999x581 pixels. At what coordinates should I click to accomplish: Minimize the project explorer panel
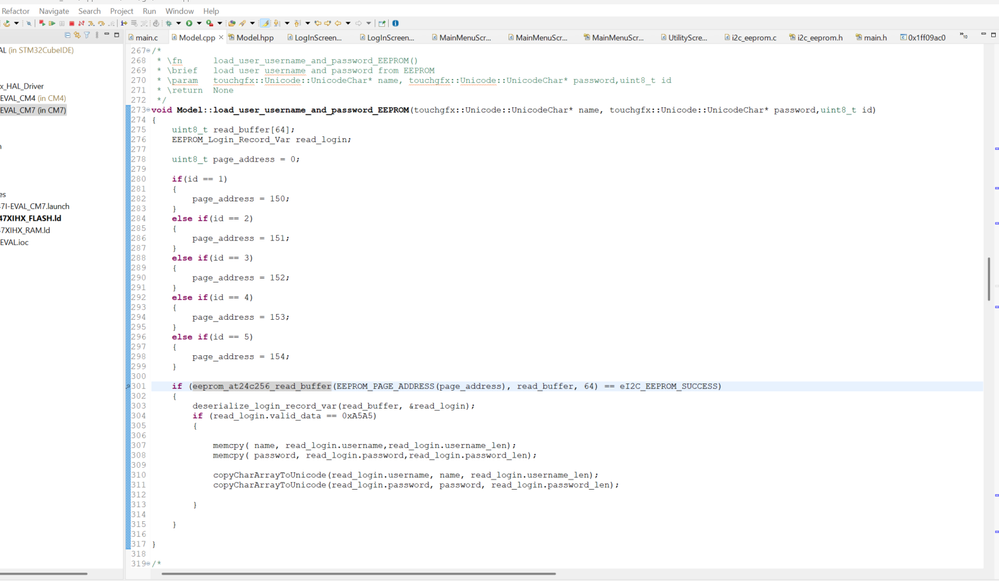(x=106, y=36)
